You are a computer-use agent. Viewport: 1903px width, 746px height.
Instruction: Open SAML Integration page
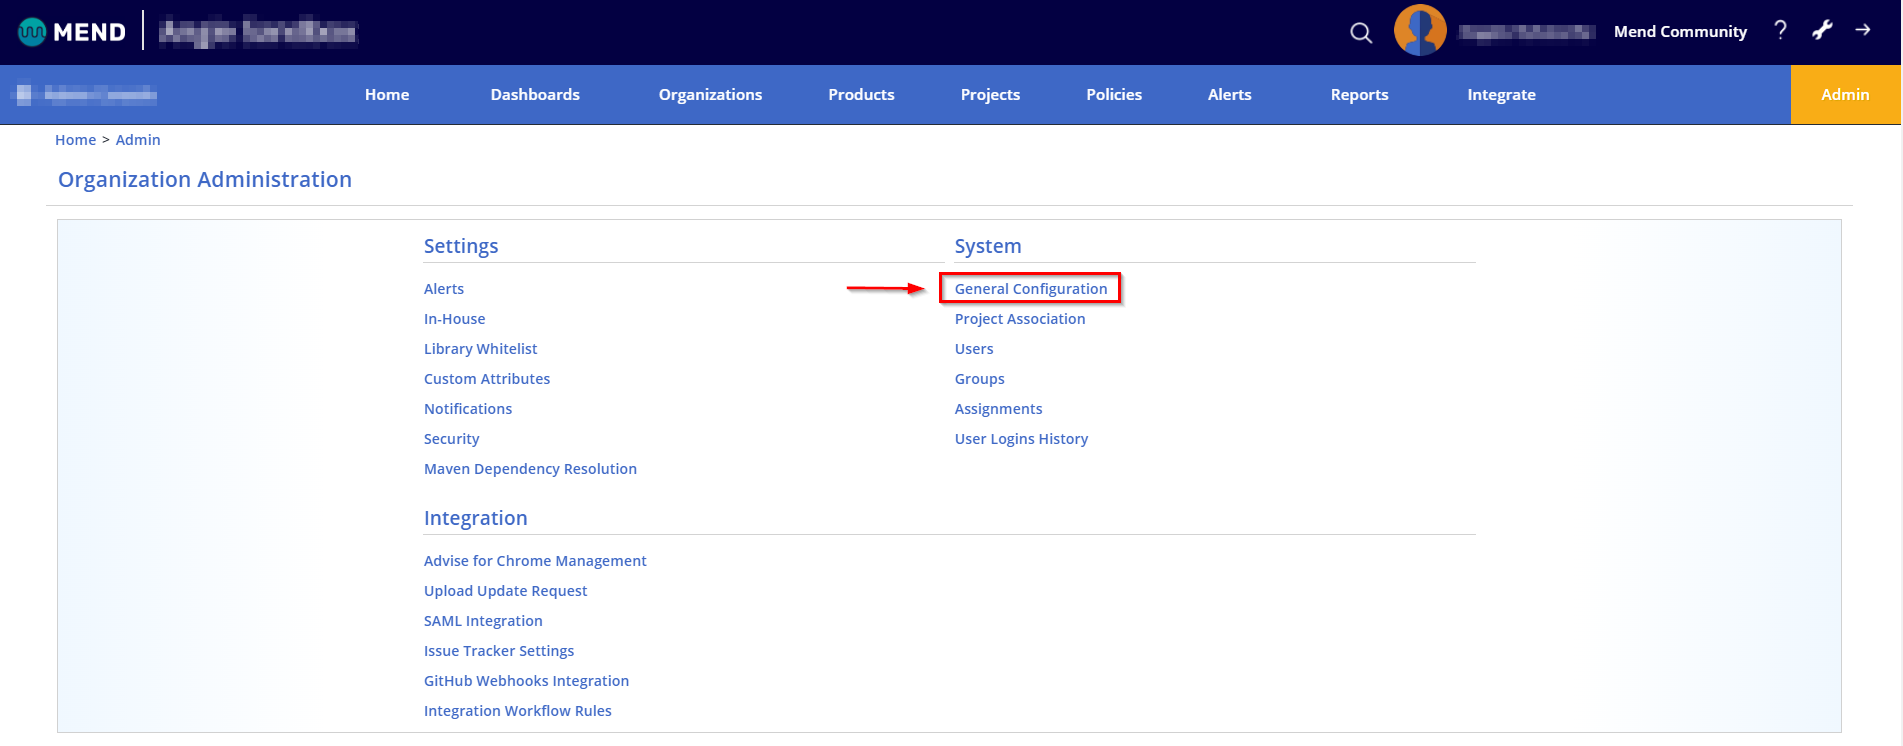(483, 621)
